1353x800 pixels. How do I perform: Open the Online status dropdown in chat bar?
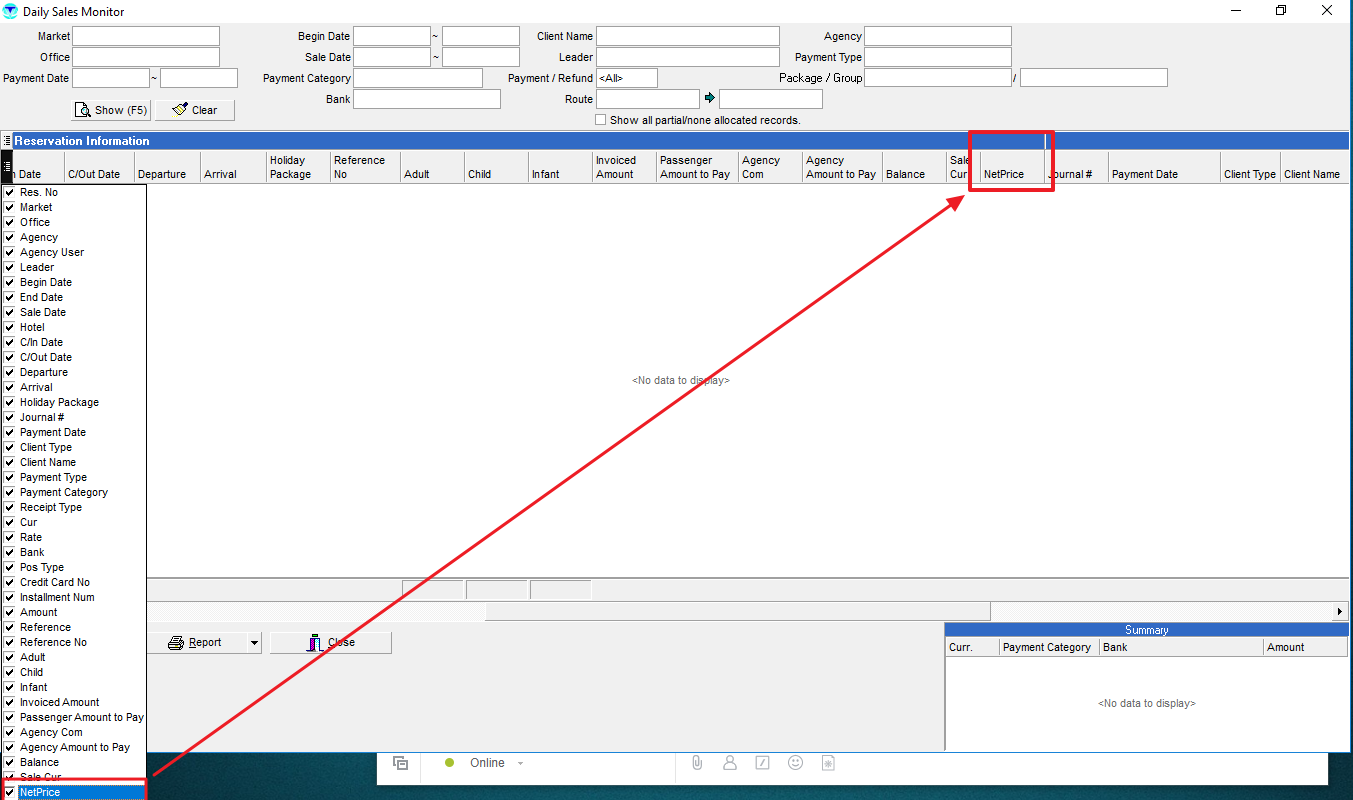[x=520, y=763]
